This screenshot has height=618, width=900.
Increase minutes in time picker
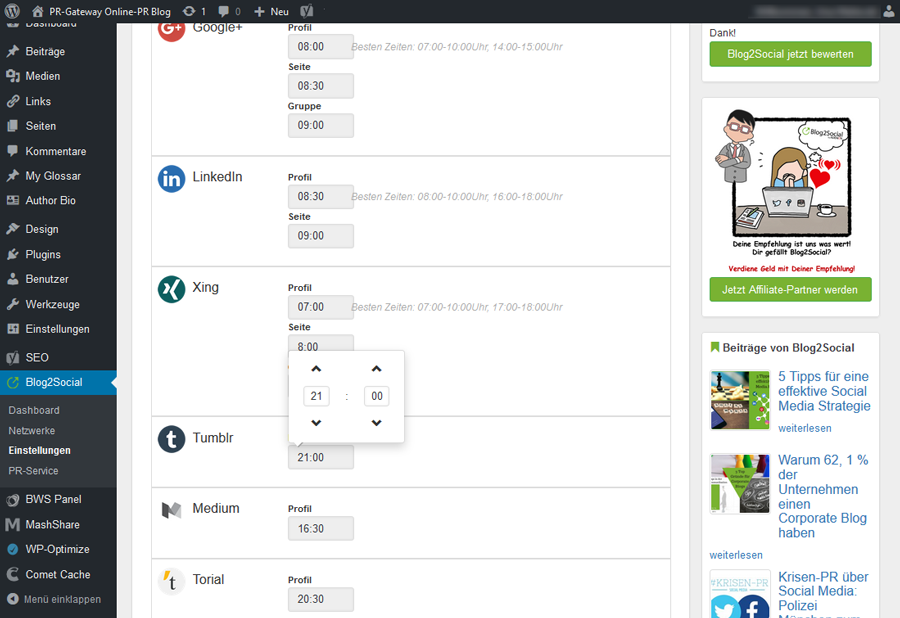coord(377,369)
